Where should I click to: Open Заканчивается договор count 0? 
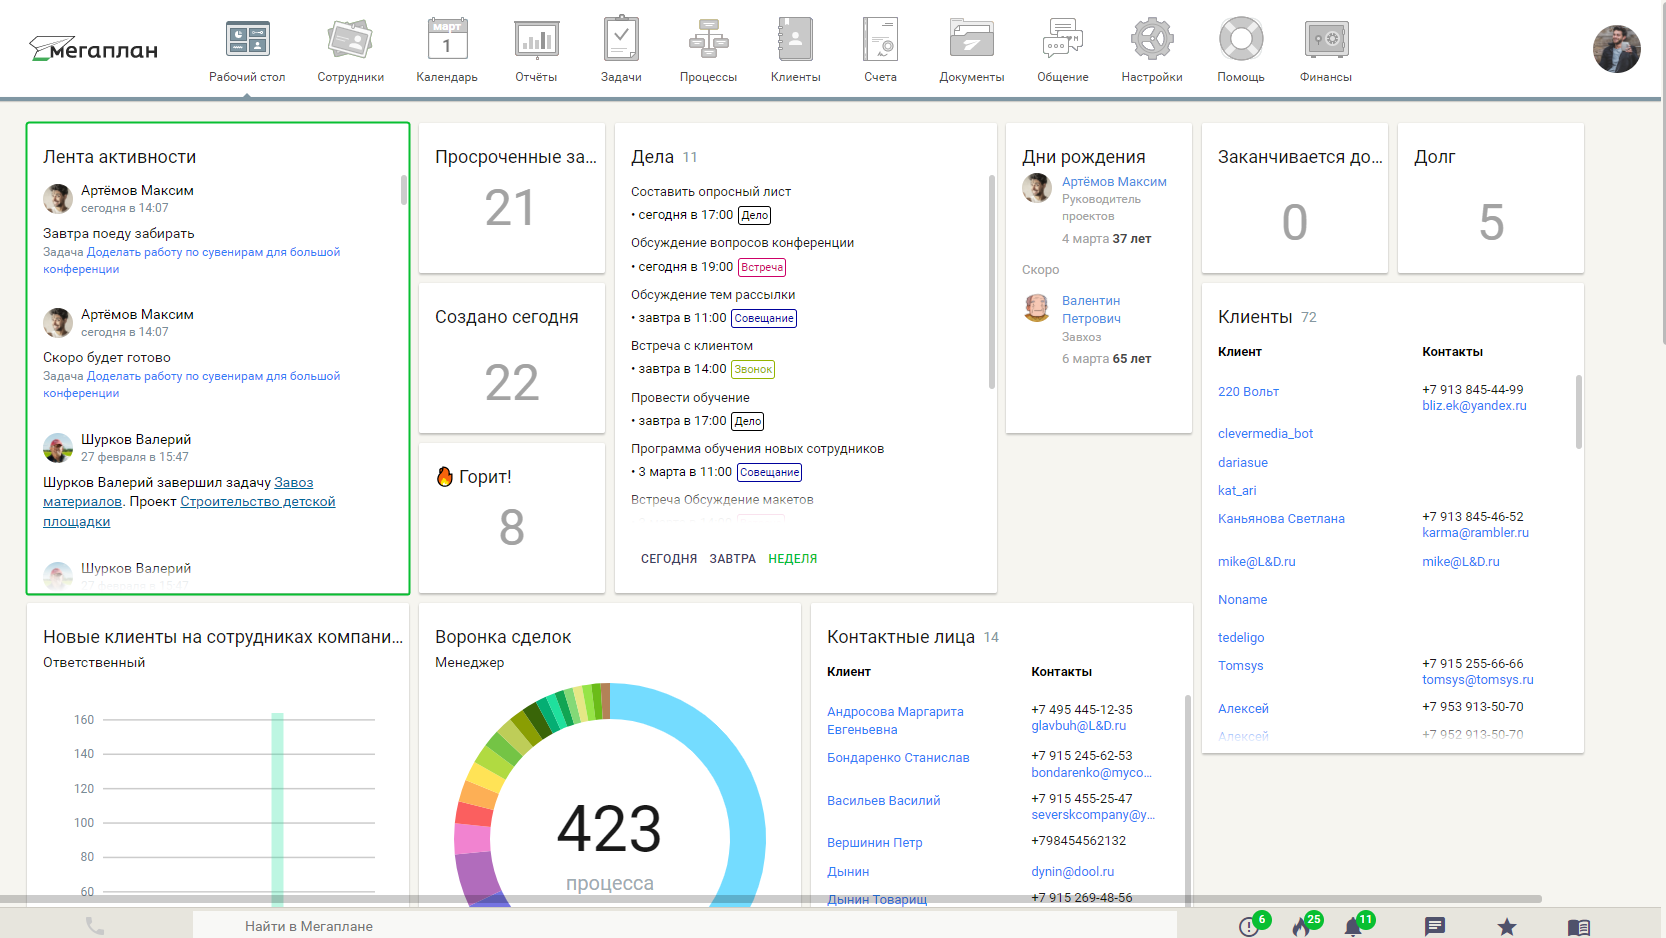click(1295, 222)
